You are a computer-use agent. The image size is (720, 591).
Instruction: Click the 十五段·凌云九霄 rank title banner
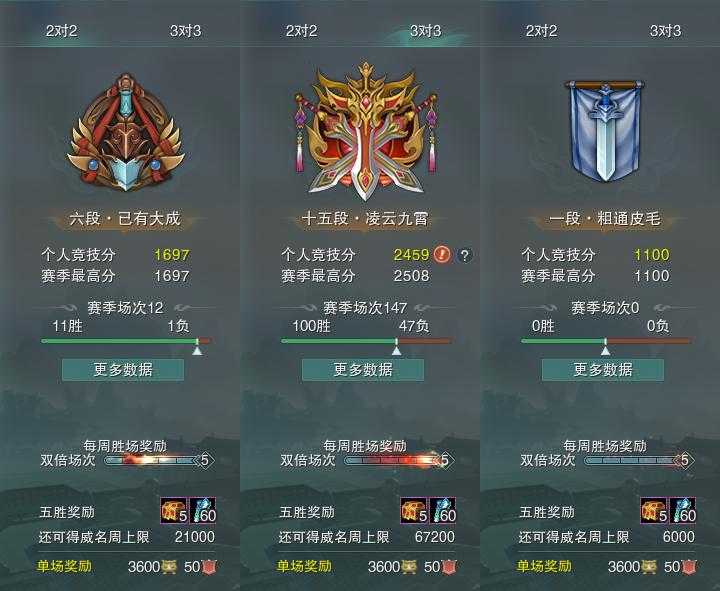click(x=365, y=219)
